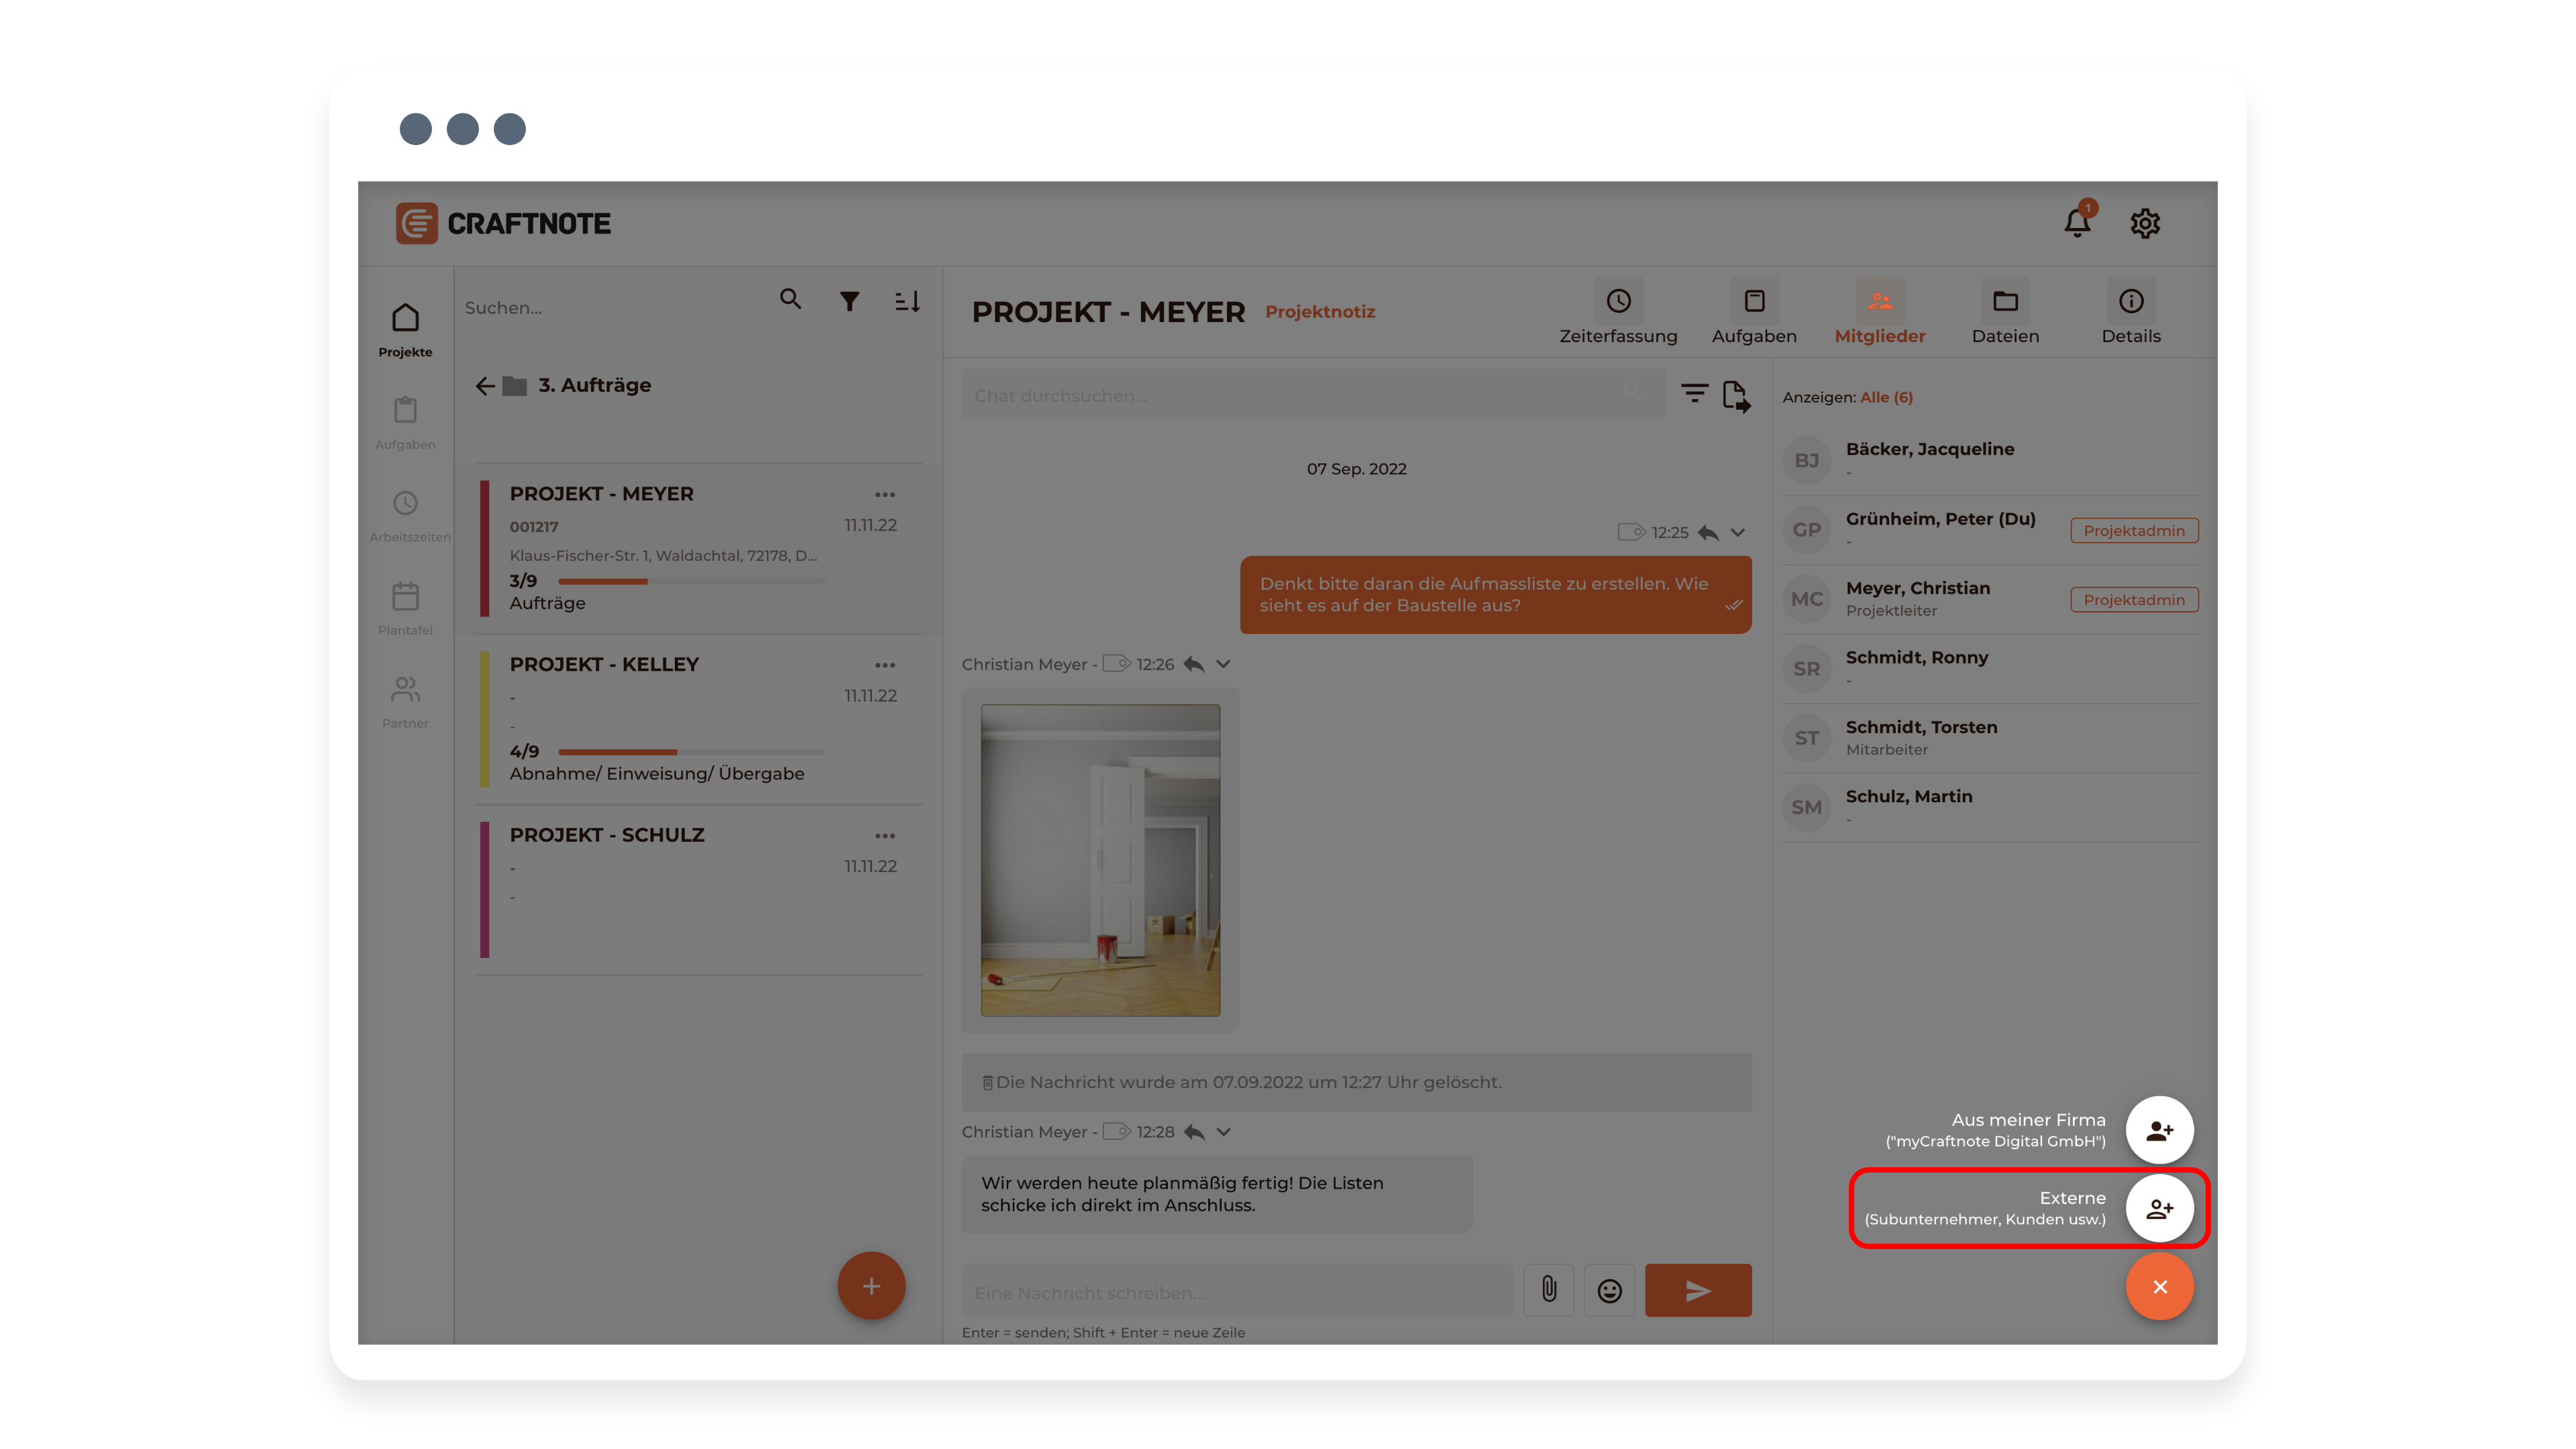
Task: Close the add-member menu with X
Action: pyautogui.click(x=2160, y=1287)
